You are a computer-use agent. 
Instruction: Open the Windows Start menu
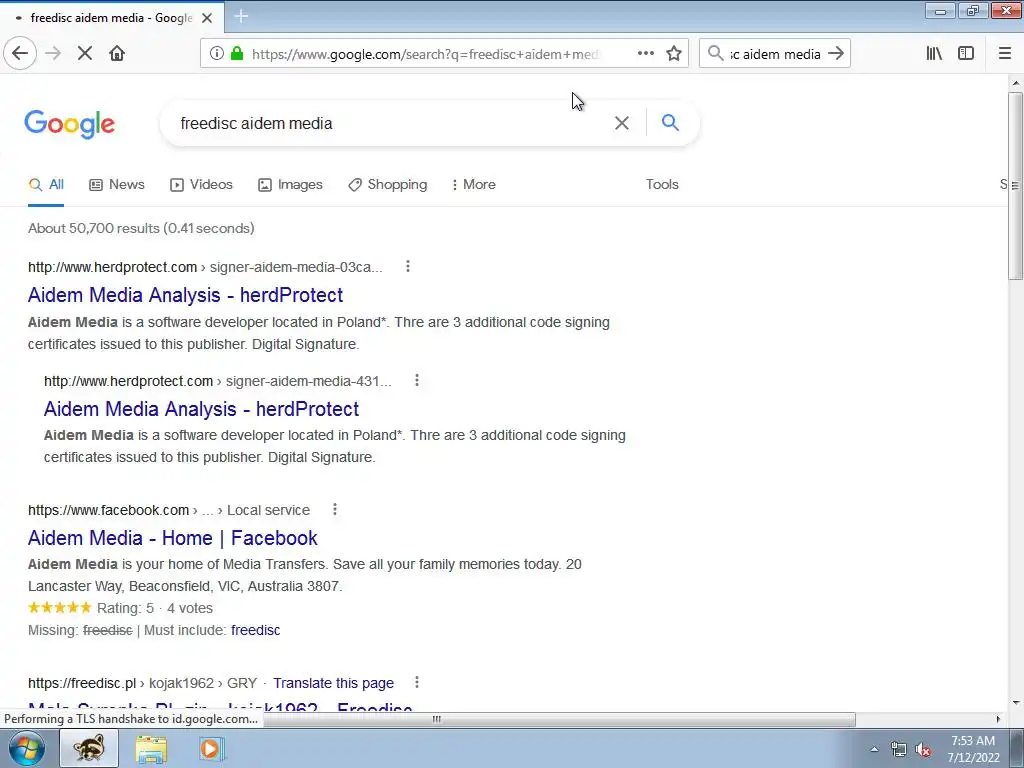[x=27, y=748]
